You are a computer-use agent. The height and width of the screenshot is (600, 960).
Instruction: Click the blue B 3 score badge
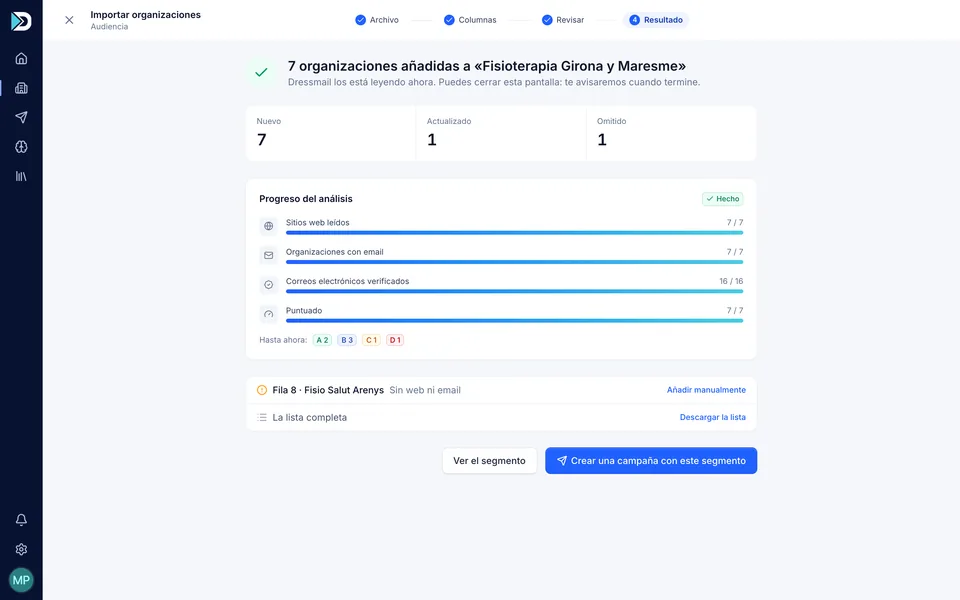(x=347, y=340)
